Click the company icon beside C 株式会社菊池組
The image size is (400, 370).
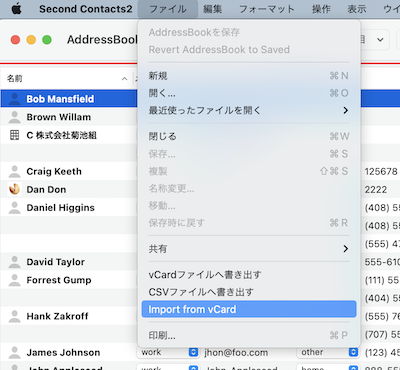[14, 135]
